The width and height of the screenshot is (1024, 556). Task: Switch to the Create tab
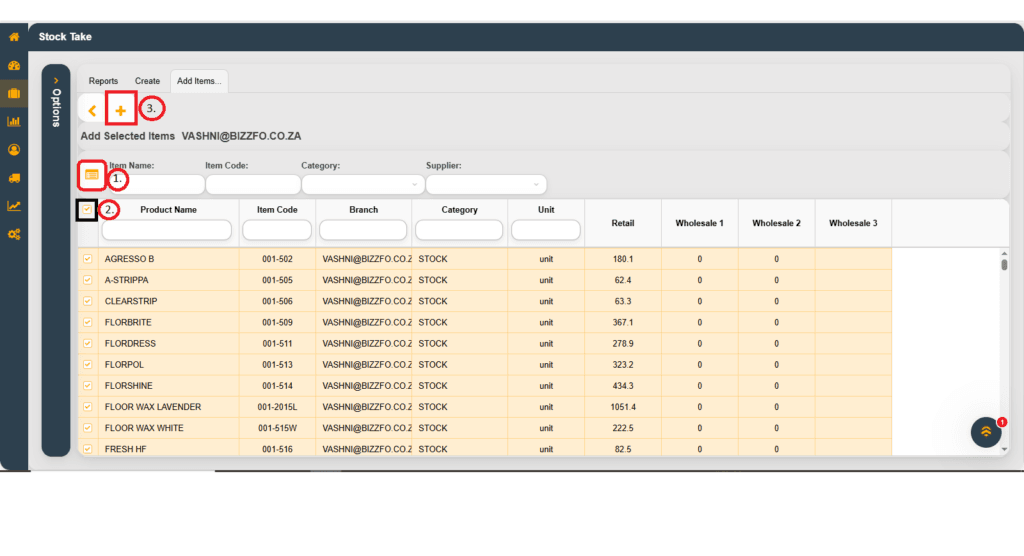pyautogui.click(x=147, y=81)
